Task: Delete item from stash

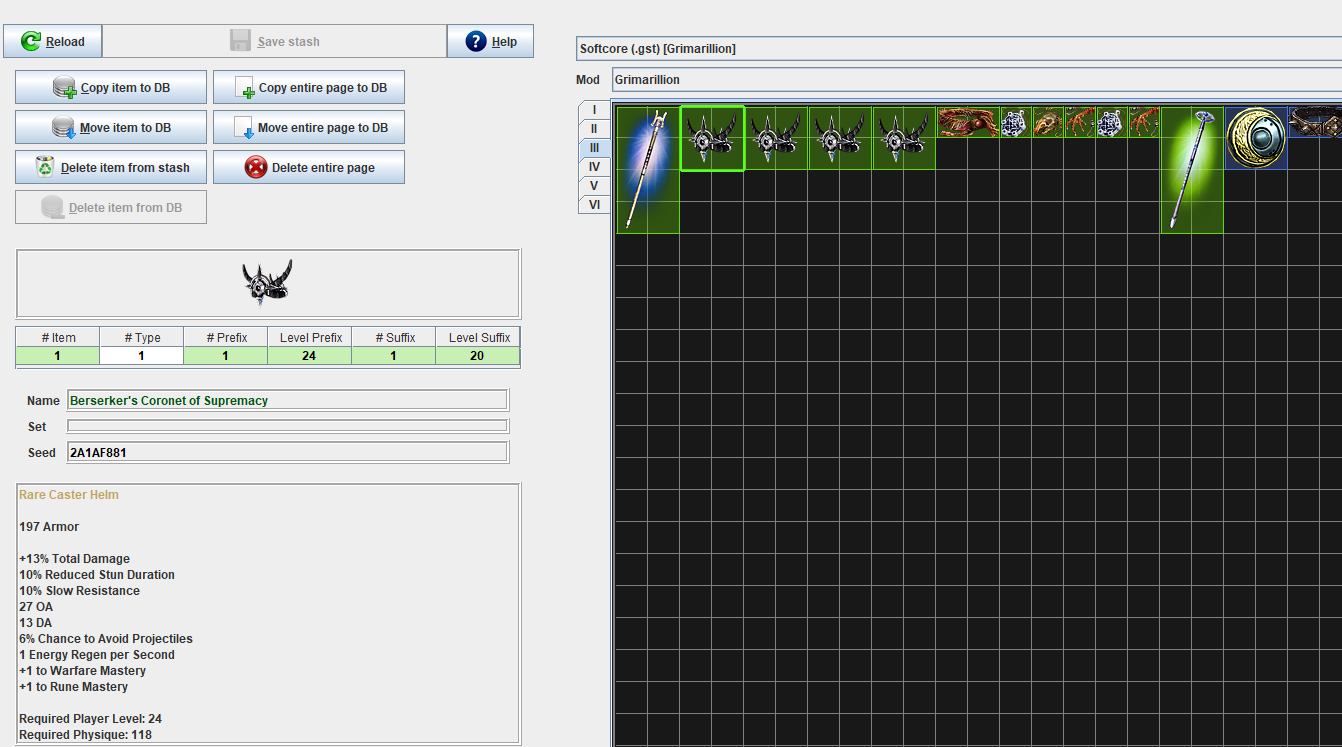Action: coord(111,168)
